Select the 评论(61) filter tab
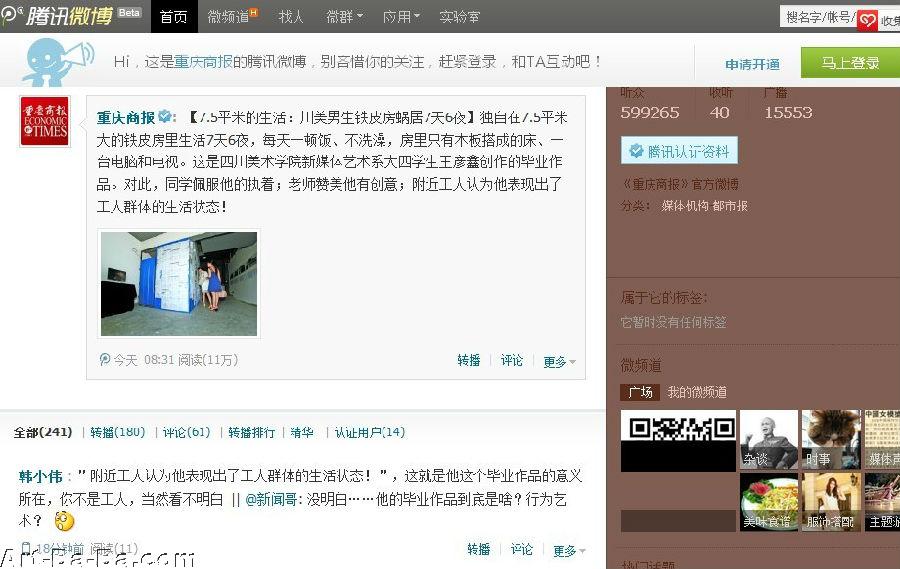This screenshot has height=569, width=900. click(x=187, y=432)
